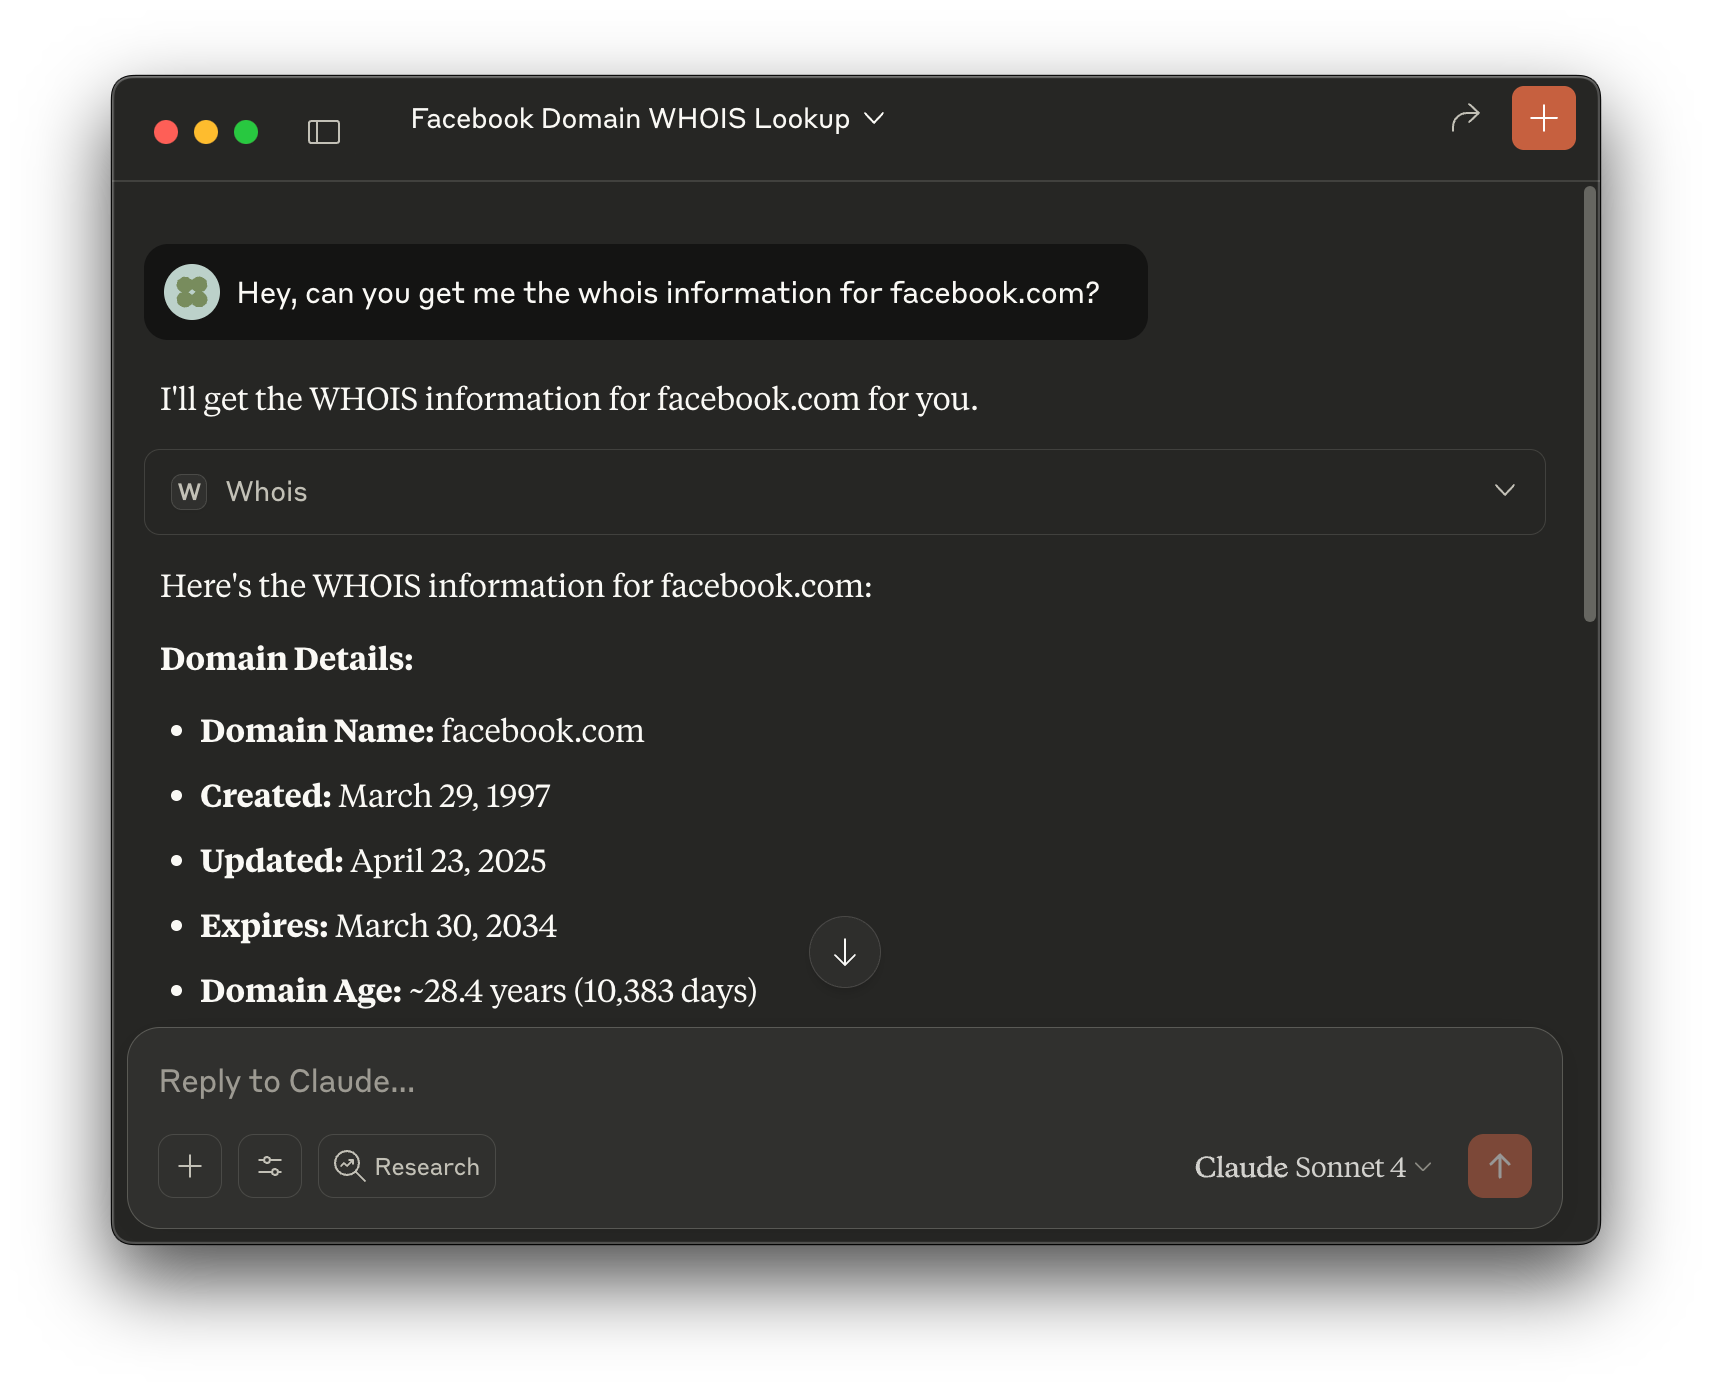Click the share arrow icon

coord(1465,118)
